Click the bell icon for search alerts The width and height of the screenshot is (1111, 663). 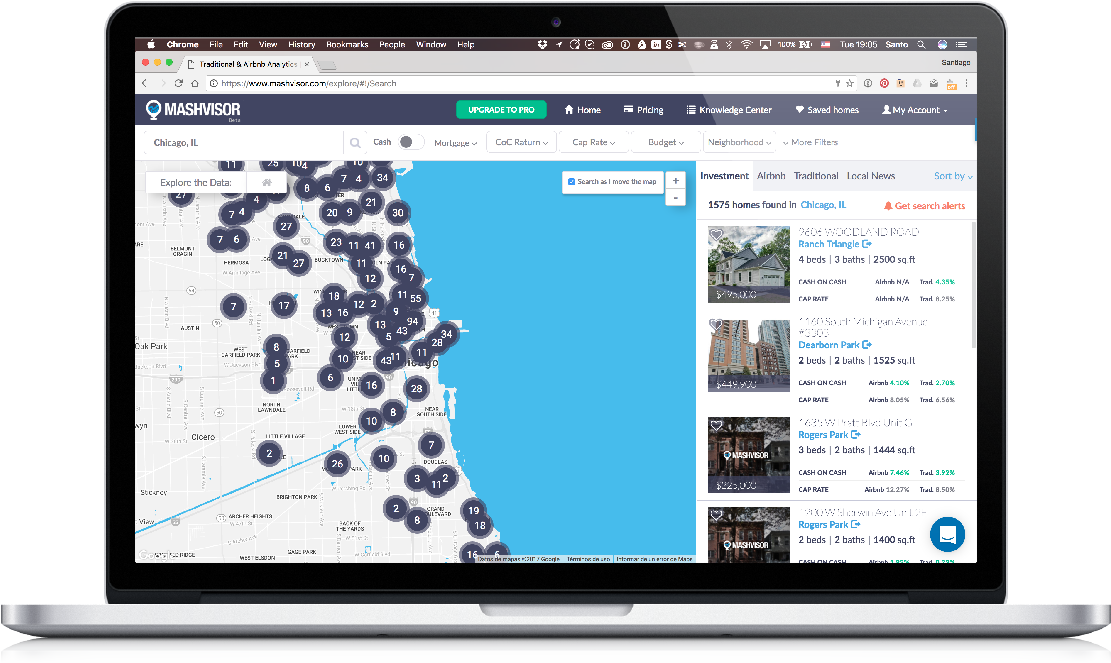click(888, 205)
